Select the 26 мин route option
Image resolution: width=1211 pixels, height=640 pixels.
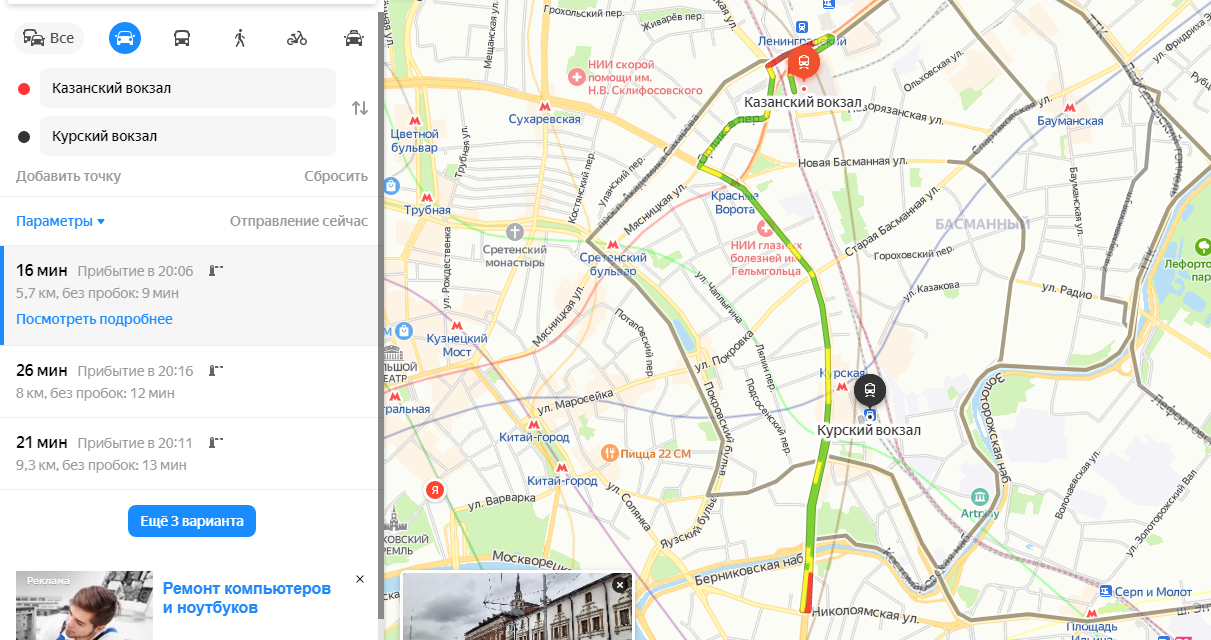189,381
